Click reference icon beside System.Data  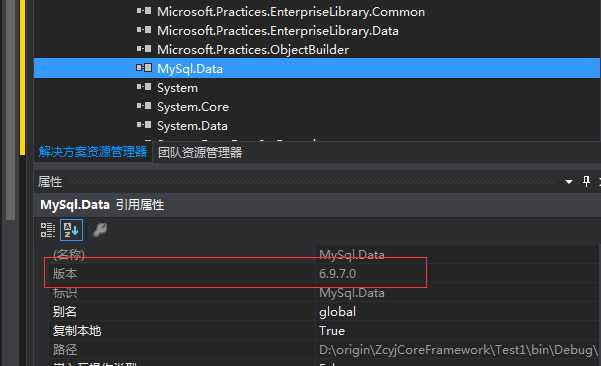click(144, 125)
